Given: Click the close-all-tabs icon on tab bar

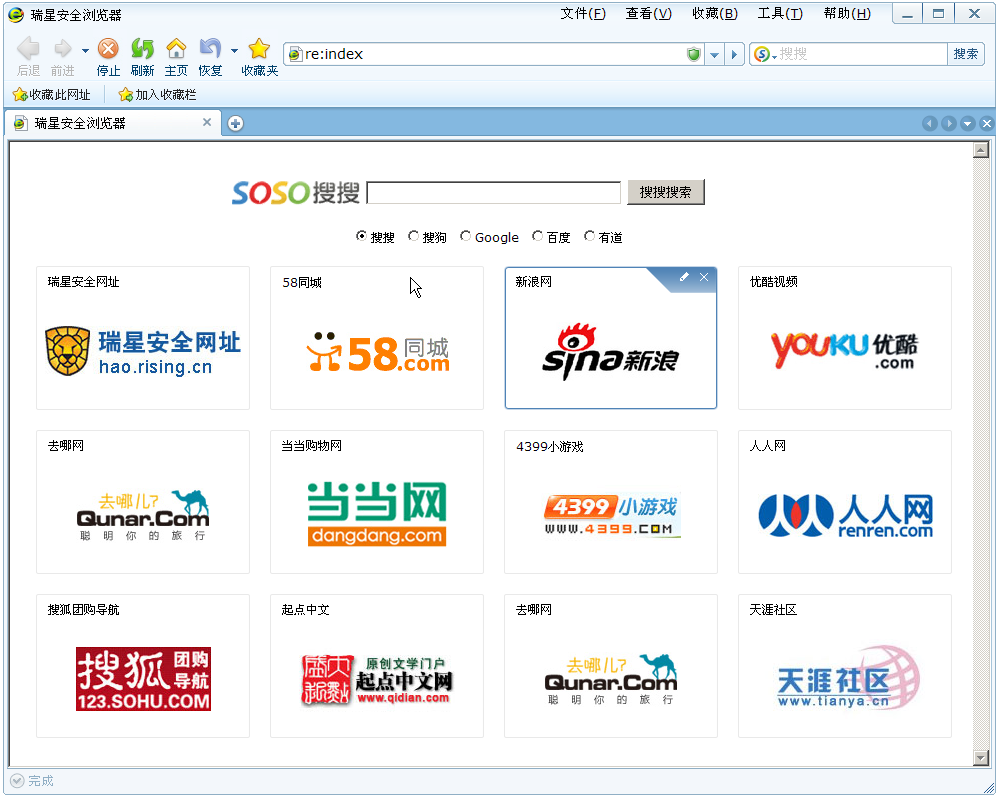Looking at the screenshot, I should (987, 124).
